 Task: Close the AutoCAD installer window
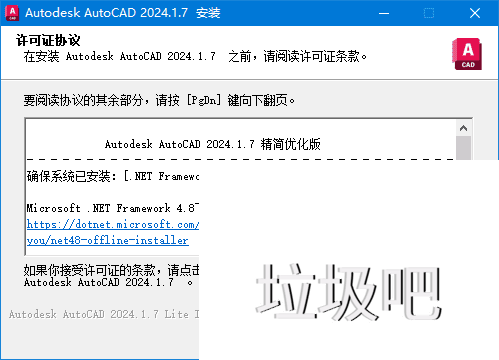click(475, 13)
